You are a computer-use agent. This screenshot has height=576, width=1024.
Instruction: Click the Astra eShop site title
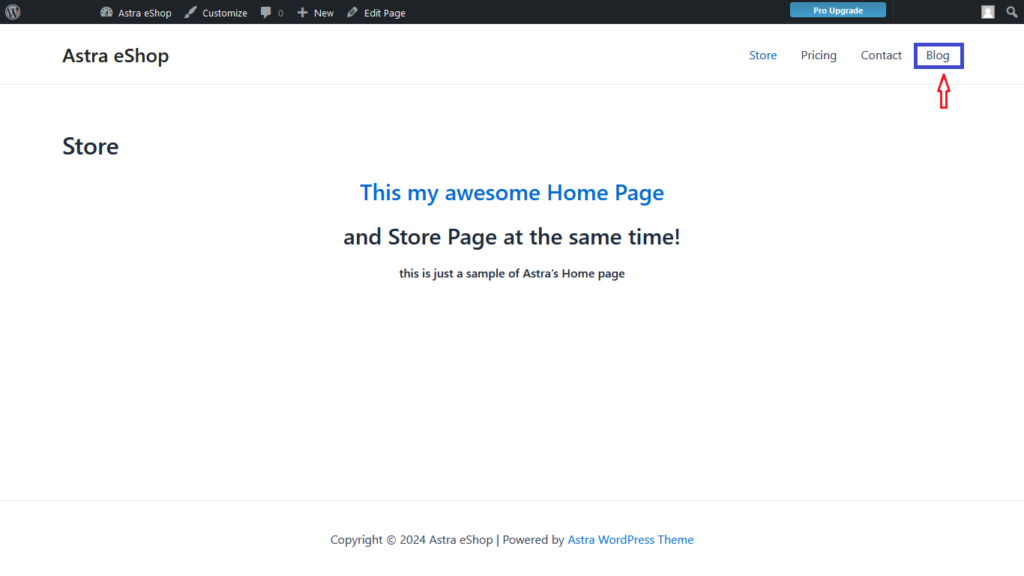click(115, 56)
